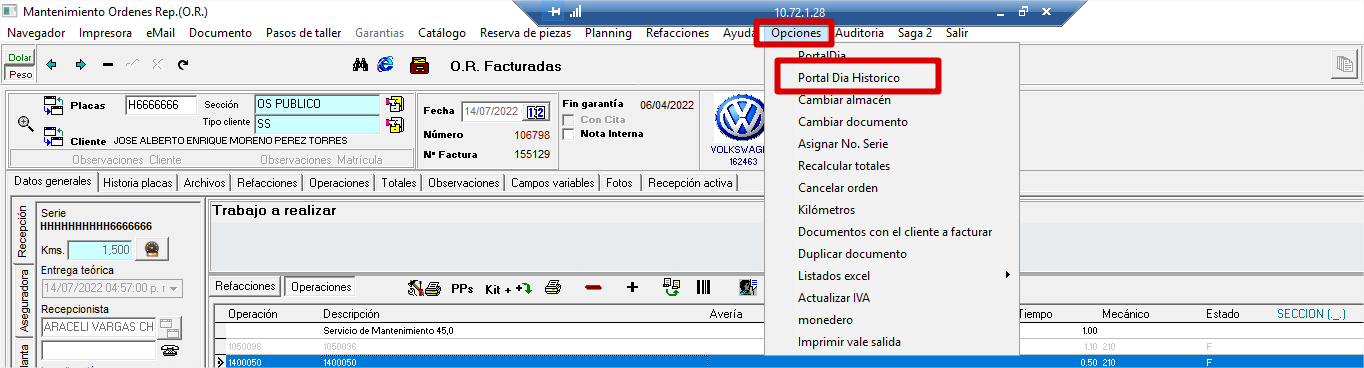Image resolution: width=1364 pixels, height=368 pixels.
Task: Choose Recalcular totales from Opciones menu
Action: click(844, 166)
